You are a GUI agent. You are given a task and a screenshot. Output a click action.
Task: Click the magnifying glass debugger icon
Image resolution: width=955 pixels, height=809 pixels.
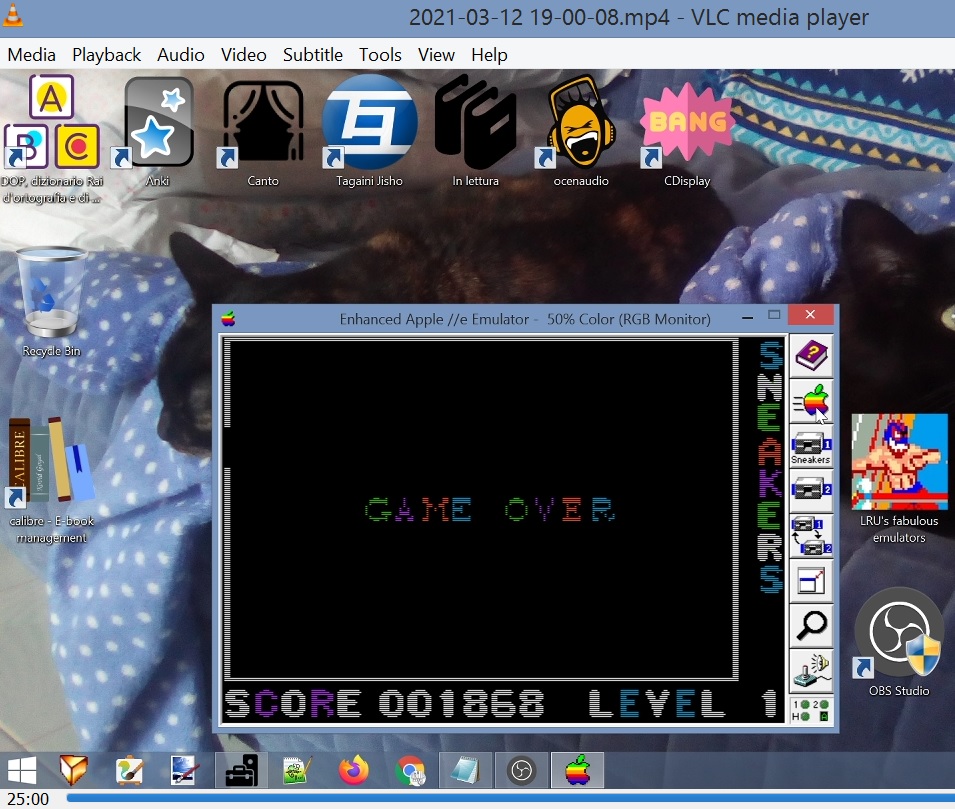point(811,625)
